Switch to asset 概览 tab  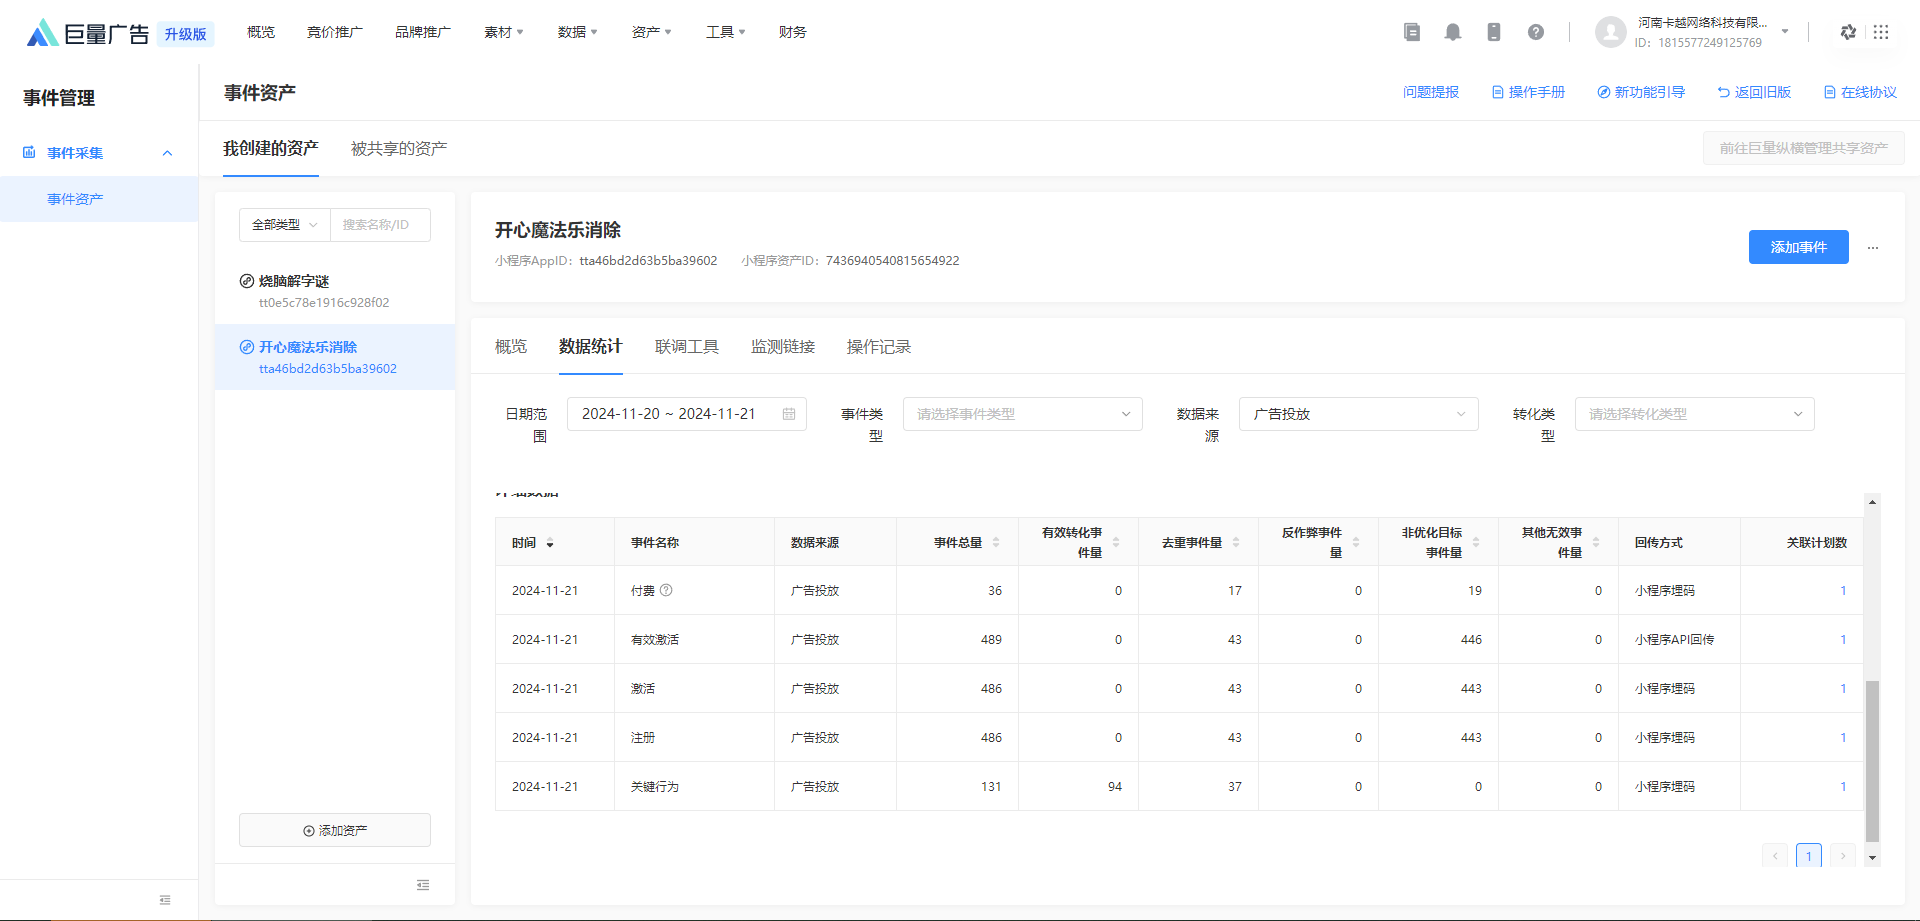coord(511,347)
